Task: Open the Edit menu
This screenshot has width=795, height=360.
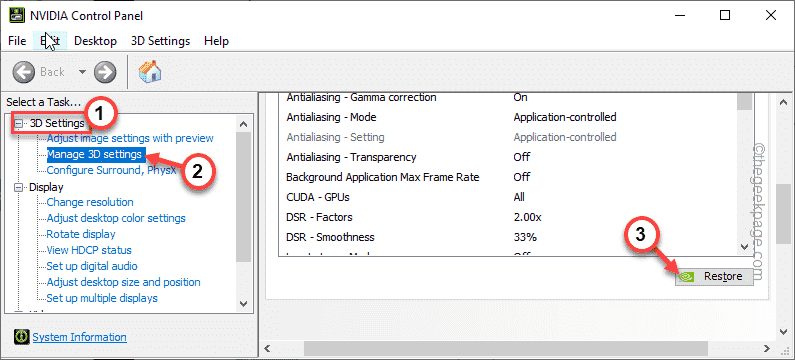Action: pos(50,41)
